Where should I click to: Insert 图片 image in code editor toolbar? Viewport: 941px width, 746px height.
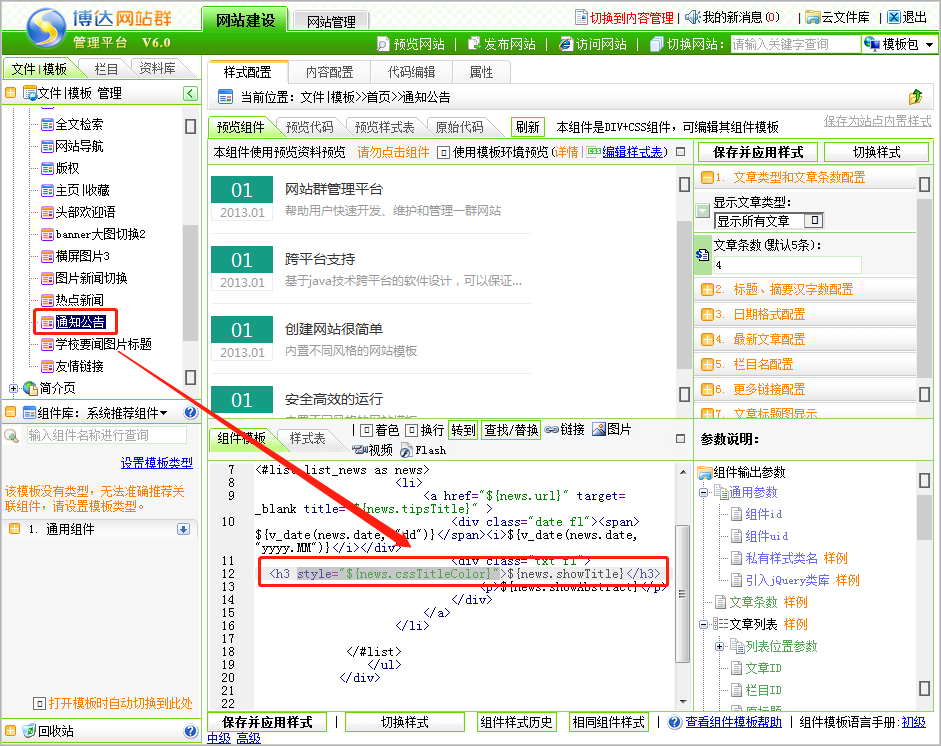pyautogui.click(x=599, y=430)
